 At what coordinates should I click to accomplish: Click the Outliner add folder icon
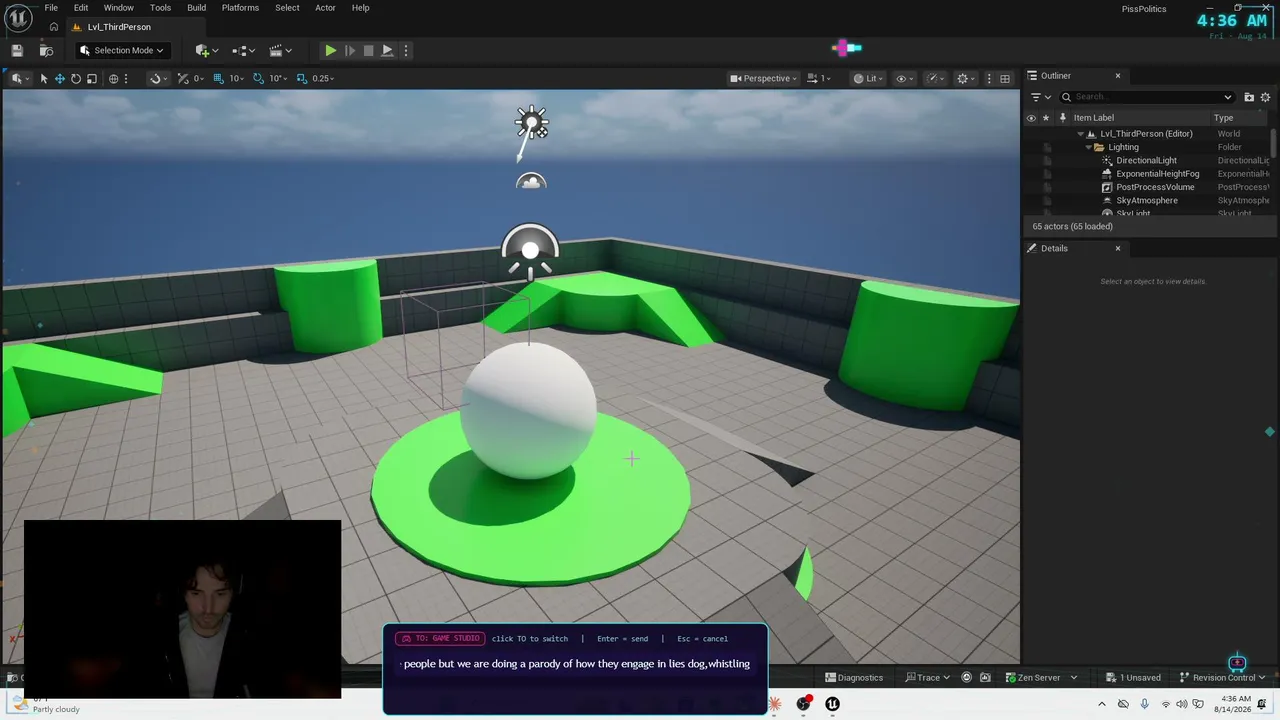[1249, 97]
